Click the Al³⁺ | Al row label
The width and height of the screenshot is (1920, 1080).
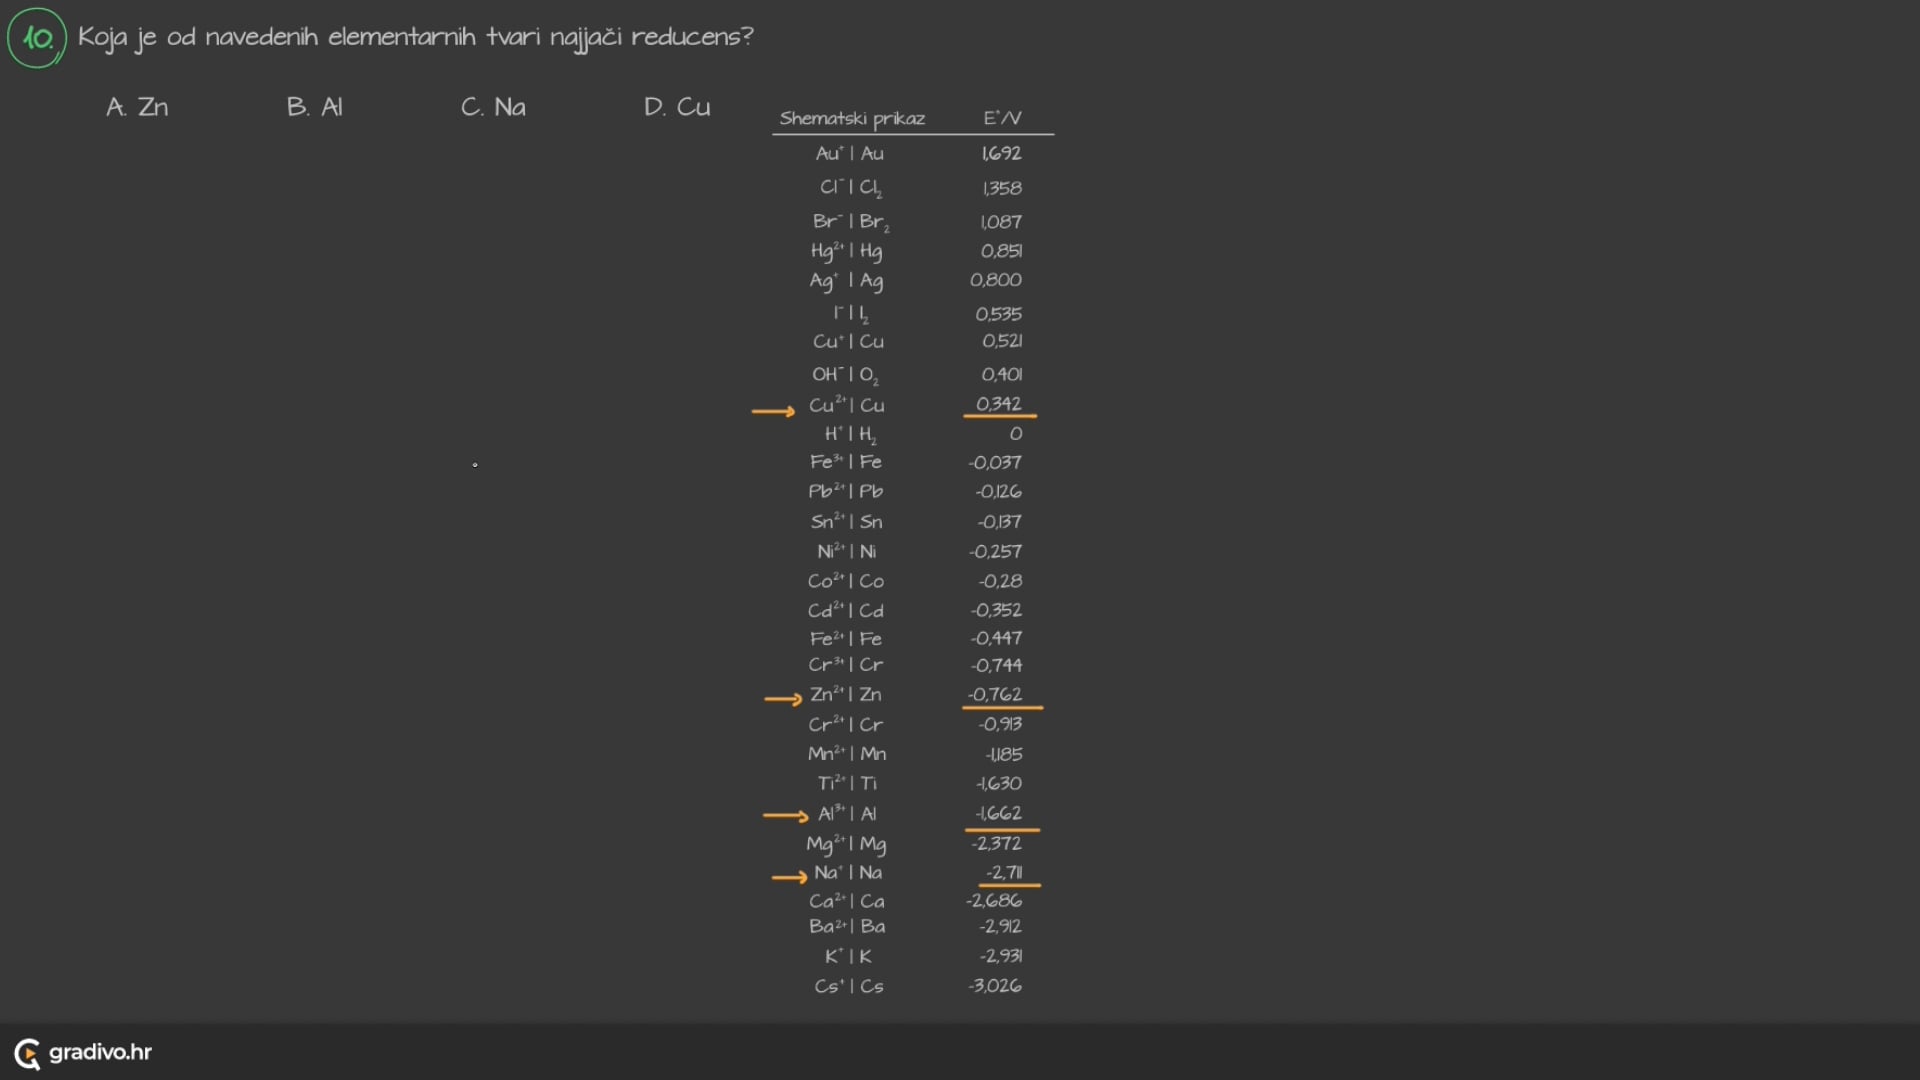click(847, 813)
